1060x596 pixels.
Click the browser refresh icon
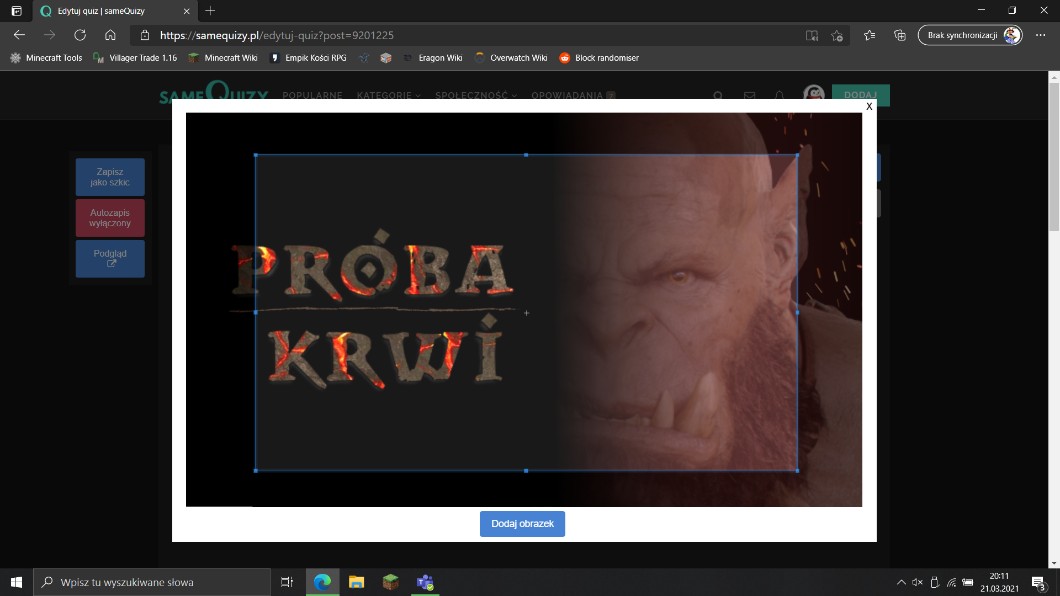tap(80, 35)
